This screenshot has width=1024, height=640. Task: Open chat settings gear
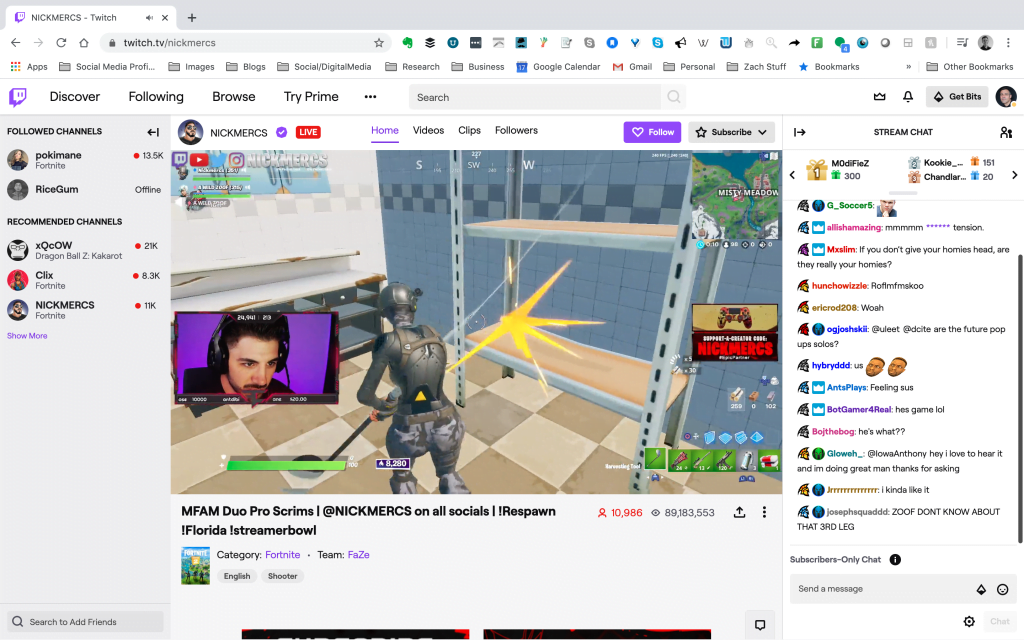tap(969, 621)
